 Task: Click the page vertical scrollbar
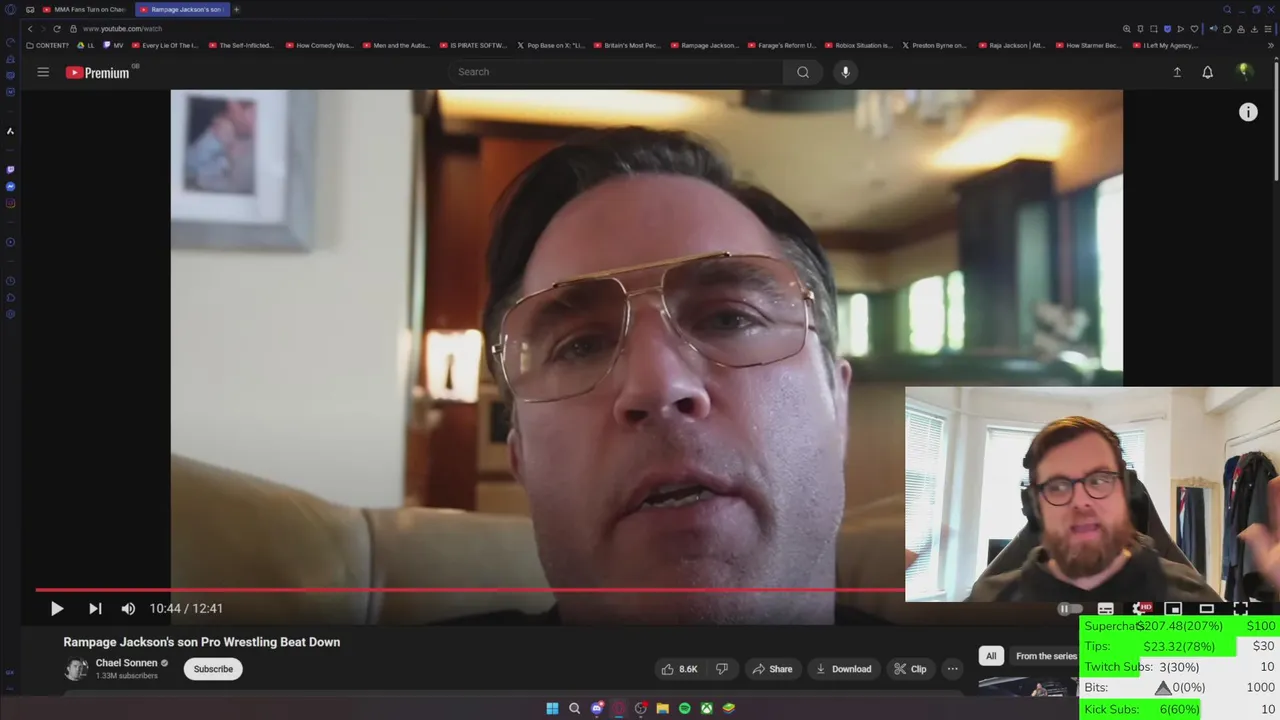pos(1275,120)
